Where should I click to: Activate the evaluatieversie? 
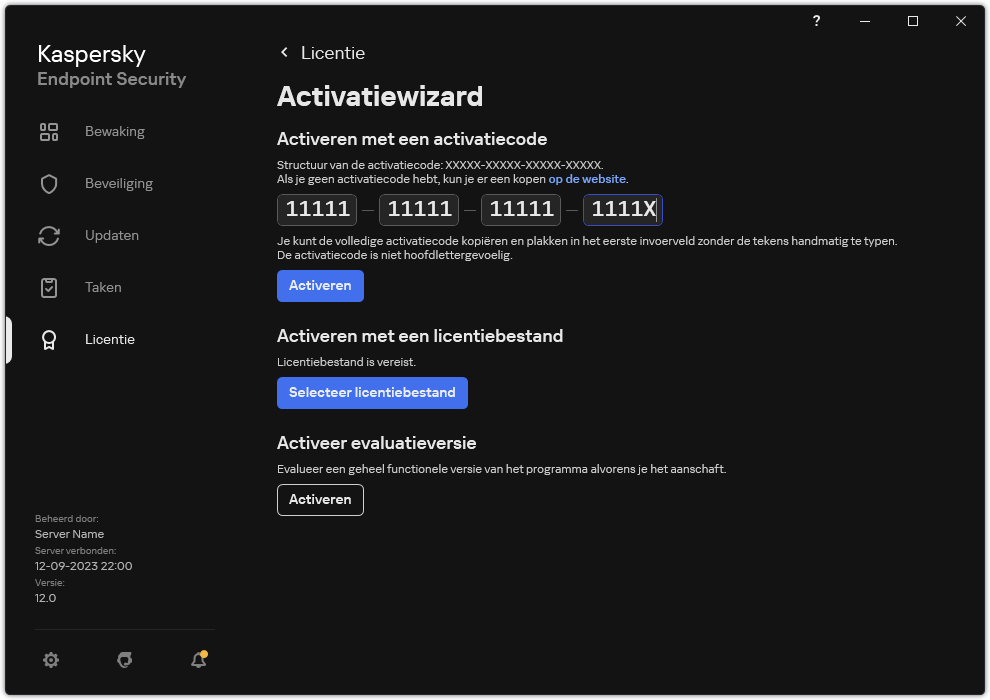(x=320, y=499)
